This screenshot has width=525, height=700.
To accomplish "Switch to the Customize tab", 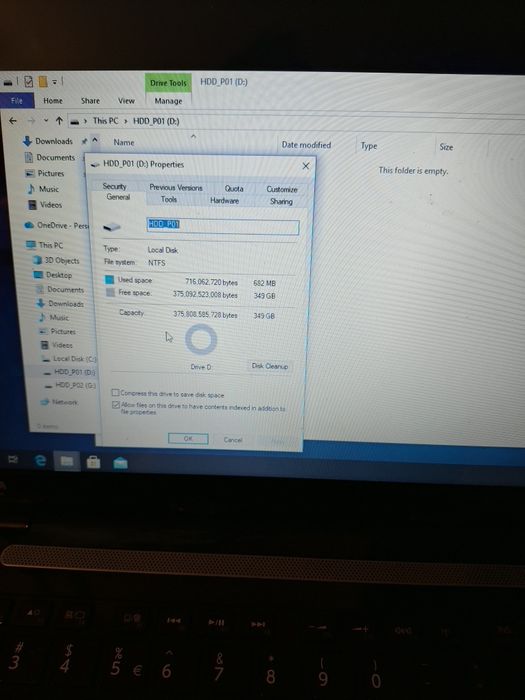I will pos(282,189).
